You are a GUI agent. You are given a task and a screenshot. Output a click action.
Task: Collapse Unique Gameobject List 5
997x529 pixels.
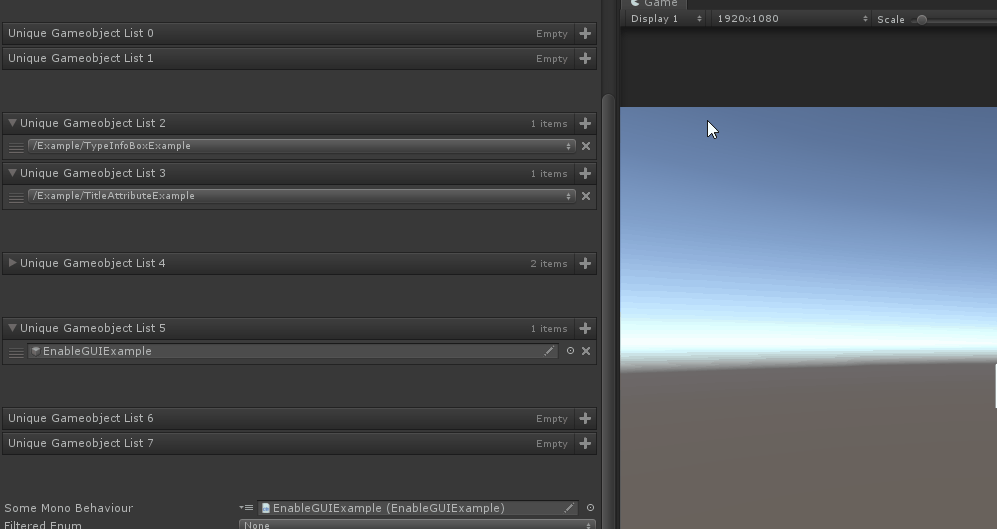(x=12, y=327)
